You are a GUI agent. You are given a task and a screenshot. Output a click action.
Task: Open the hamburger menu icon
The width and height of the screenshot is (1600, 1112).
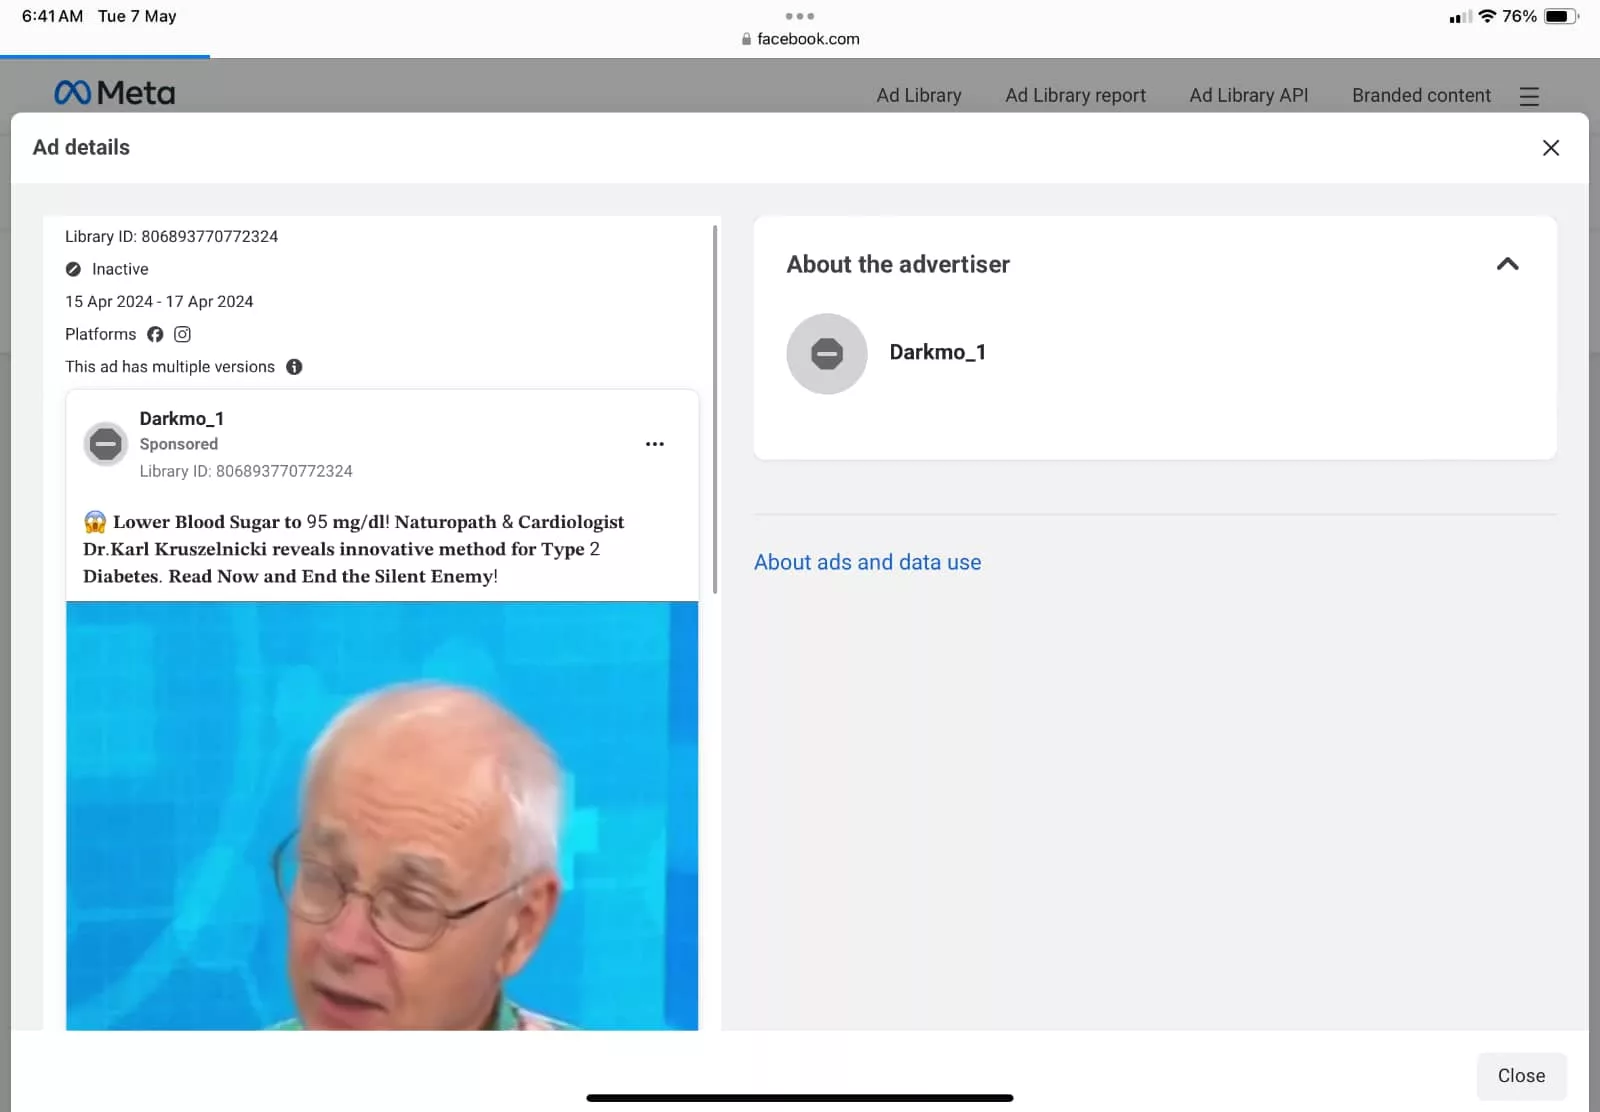coord(1528,96)
